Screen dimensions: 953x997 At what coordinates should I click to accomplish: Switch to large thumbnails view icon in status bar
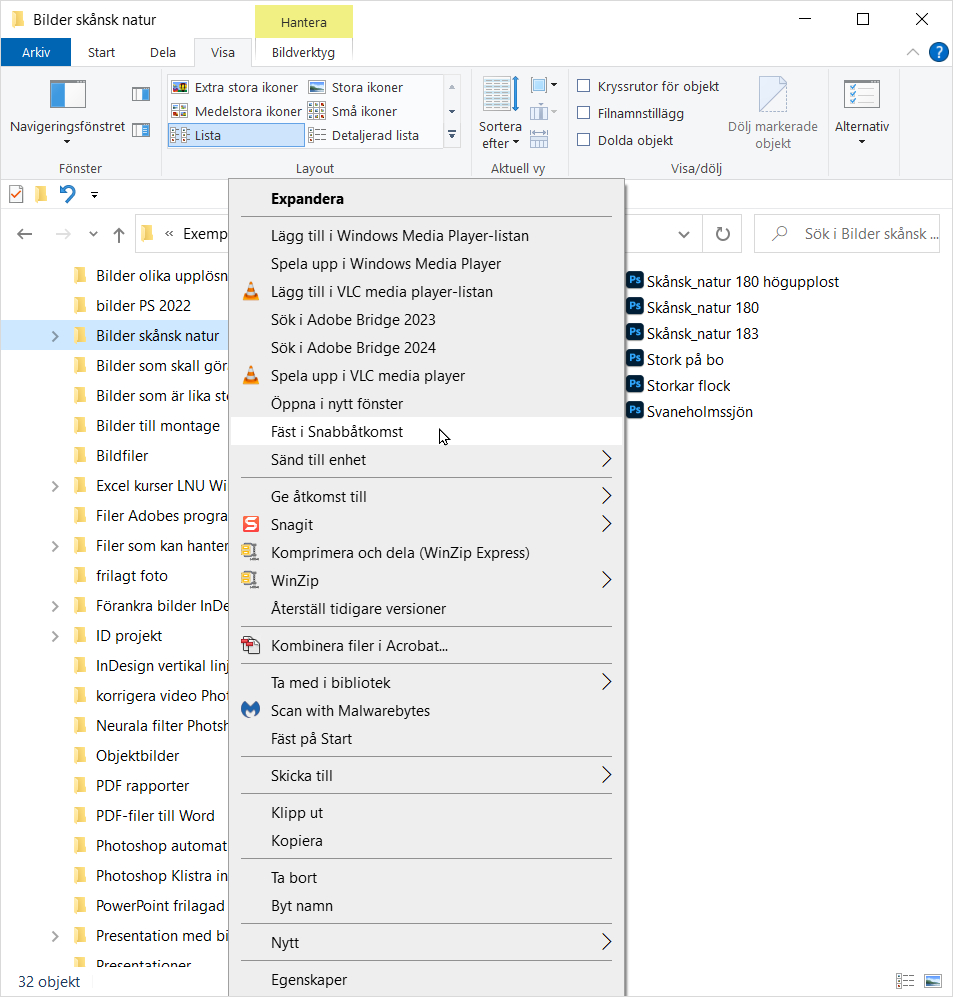coord(933,981)
